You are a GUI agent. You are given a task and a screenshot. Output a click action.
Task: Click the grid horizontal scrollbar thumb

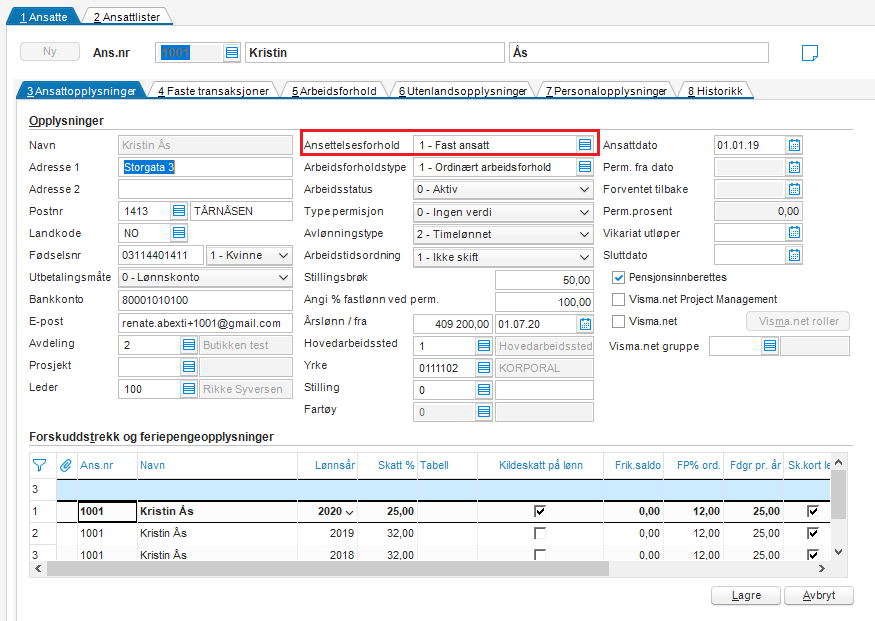tap(328, 569)
